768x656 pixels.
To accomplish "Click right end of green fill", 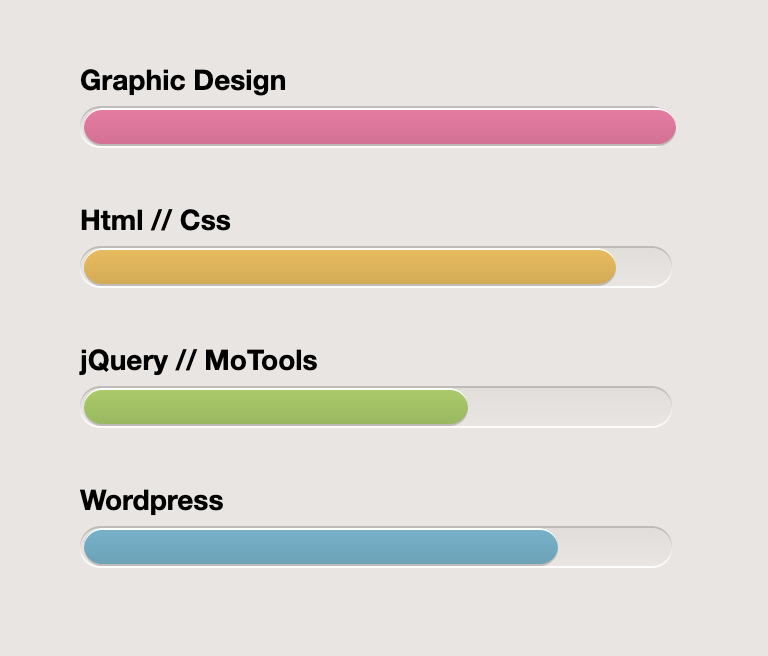I will (457, 407).
